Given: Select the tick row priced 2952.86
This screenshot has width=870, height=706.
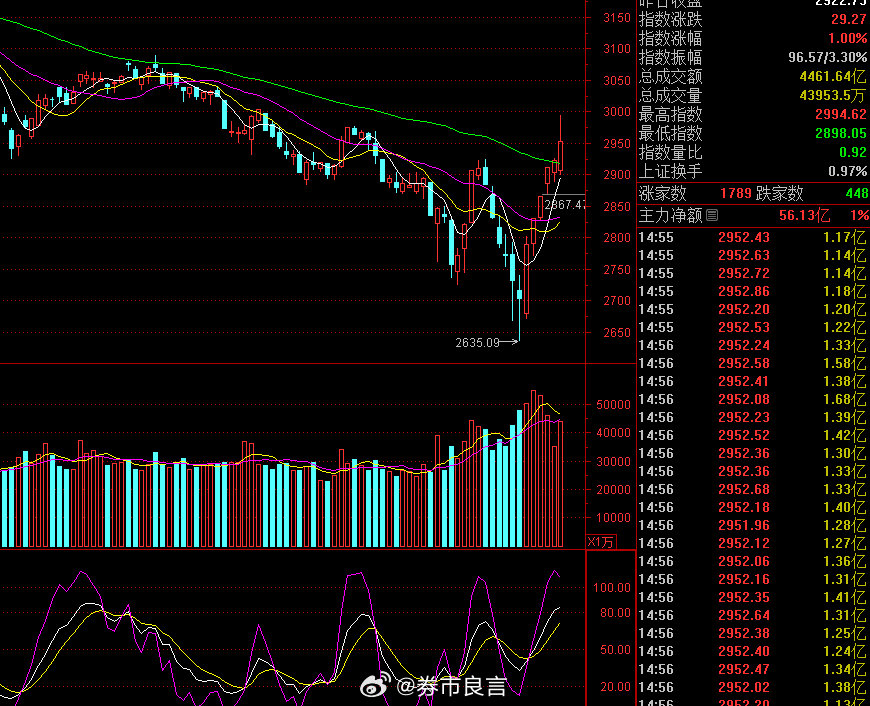Looking at the screenshot, I should pyautogui.click(x=753, y=291).
